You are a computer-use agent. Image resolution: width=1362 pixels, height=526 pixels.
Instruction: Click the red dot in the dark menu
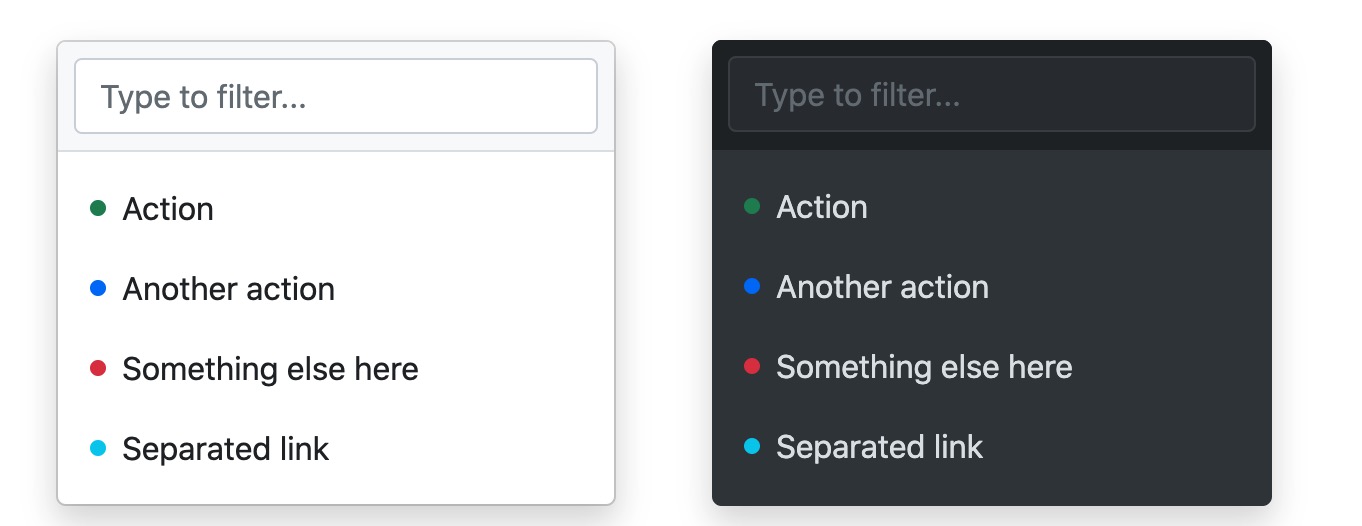752,366
